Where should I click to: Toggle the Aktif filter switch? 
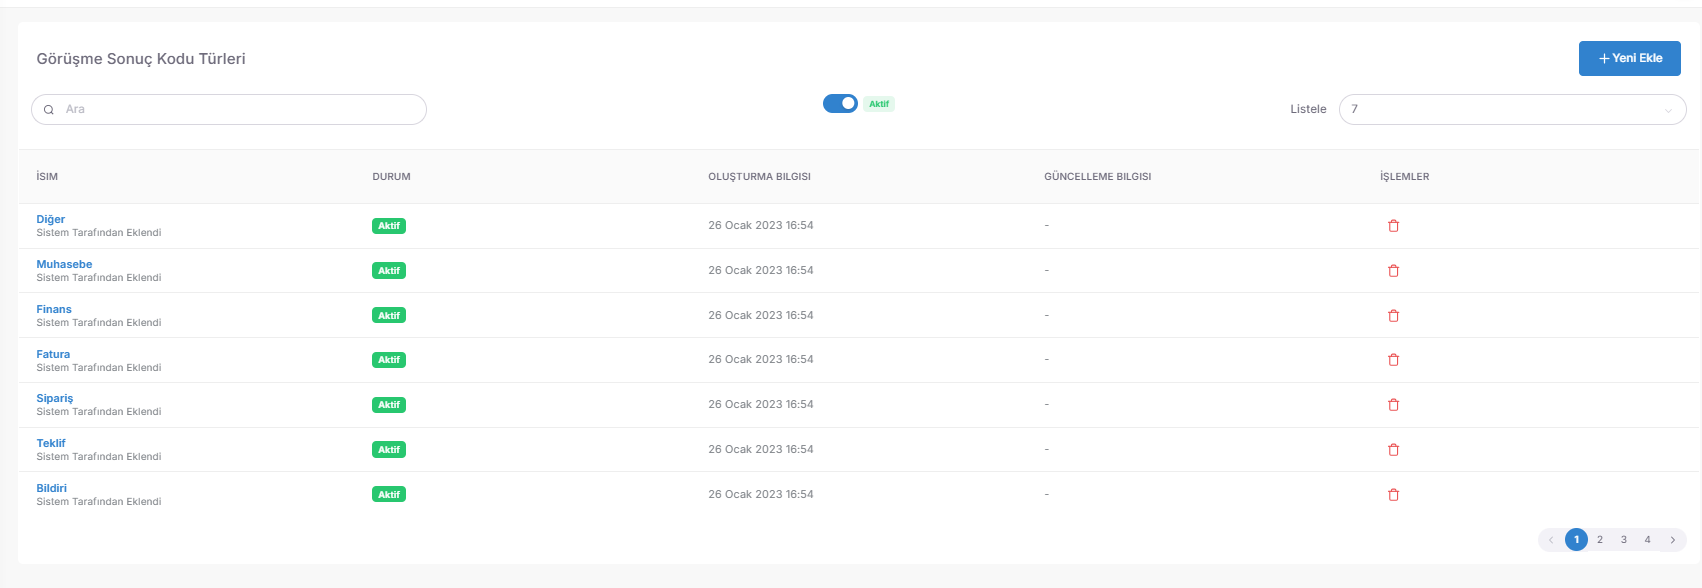pyautogui.click(x=840, y=103)
